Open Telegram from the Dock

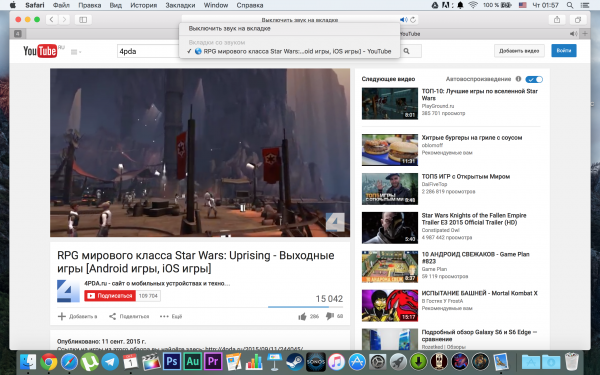[x=110, y=362]
